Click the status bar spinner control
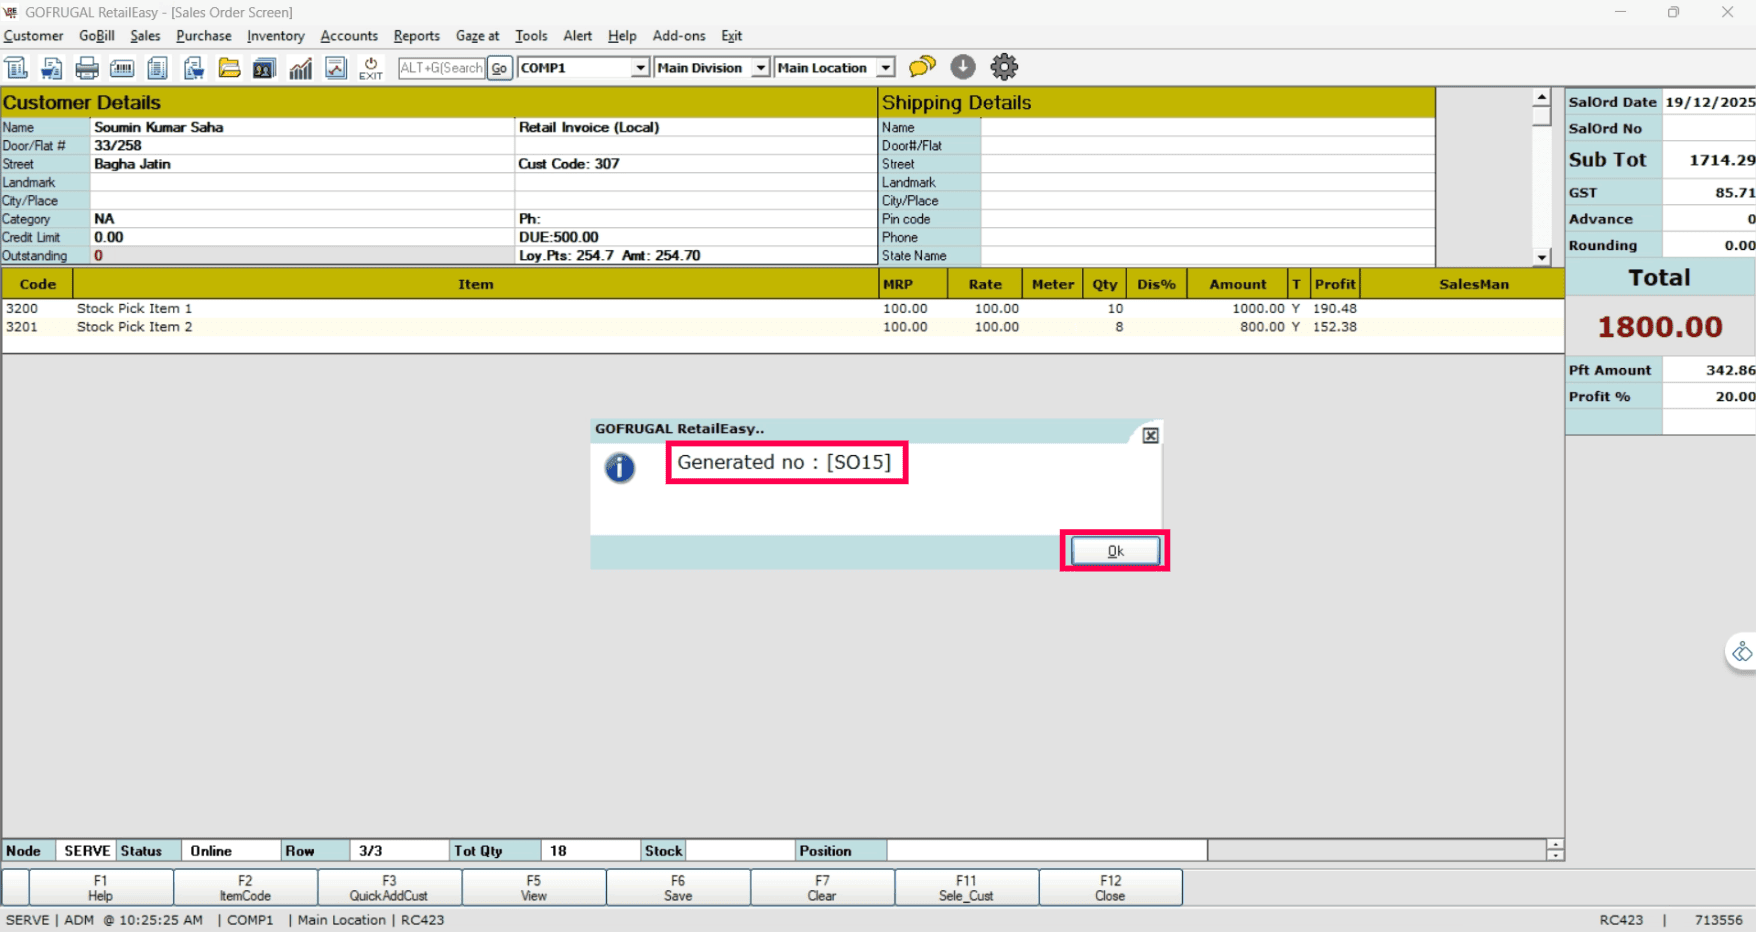The width and height of the screenshot is (1756, 932). click(x=1555, y=850)
